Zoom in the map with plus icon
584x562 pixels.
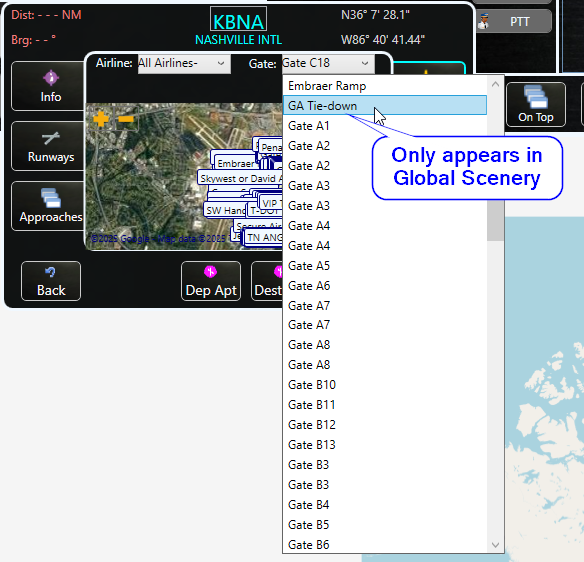pyautogui.click(x=101, y=119)
